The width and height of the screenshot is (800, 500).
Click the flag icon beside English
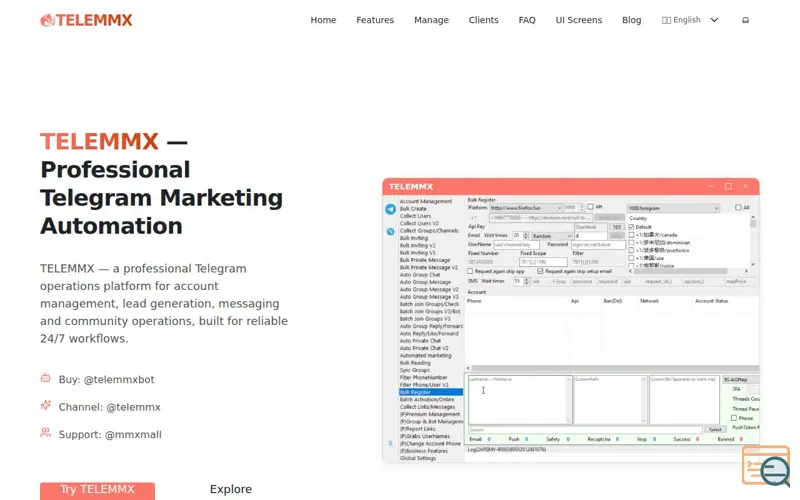click(666, 20)
